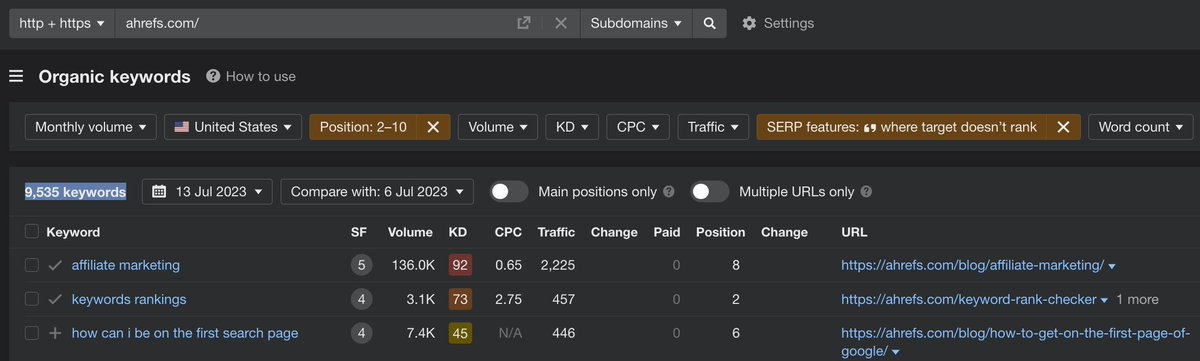The width and height of the screenshot is (1200, 361).
Task: Sort by the SF column header
Action: click(x=359, y=232)
